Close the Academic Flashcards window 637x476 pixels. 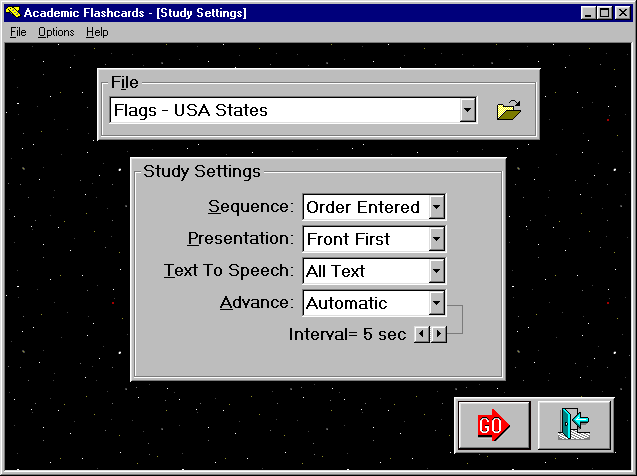624,13
